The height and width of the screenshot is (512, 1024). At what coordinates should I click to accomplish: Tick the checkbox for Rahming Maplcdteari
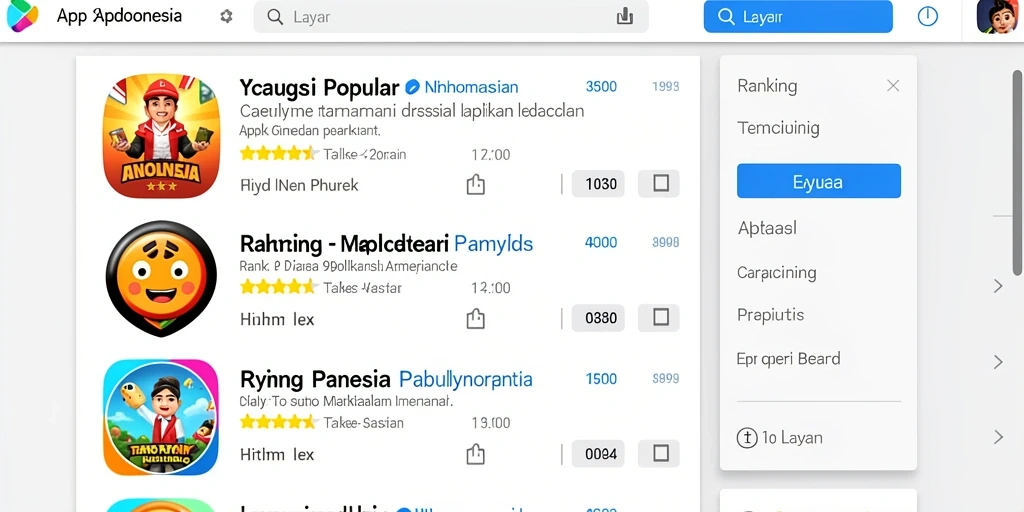tap(660, 317)
